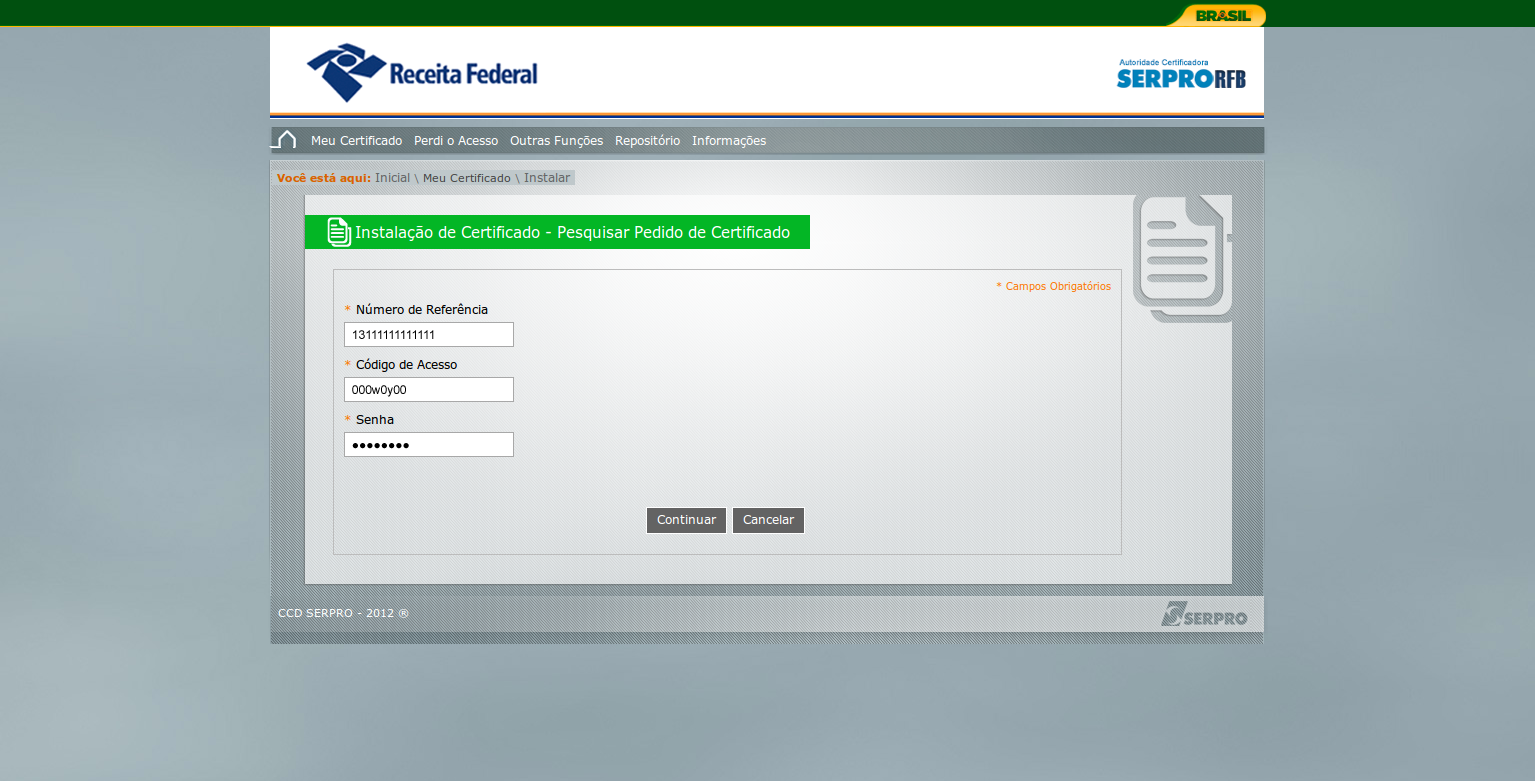1535x781 pixels.
Task: Click the Campos Obrigatórios note
Action: click(x=1053, y=286)
